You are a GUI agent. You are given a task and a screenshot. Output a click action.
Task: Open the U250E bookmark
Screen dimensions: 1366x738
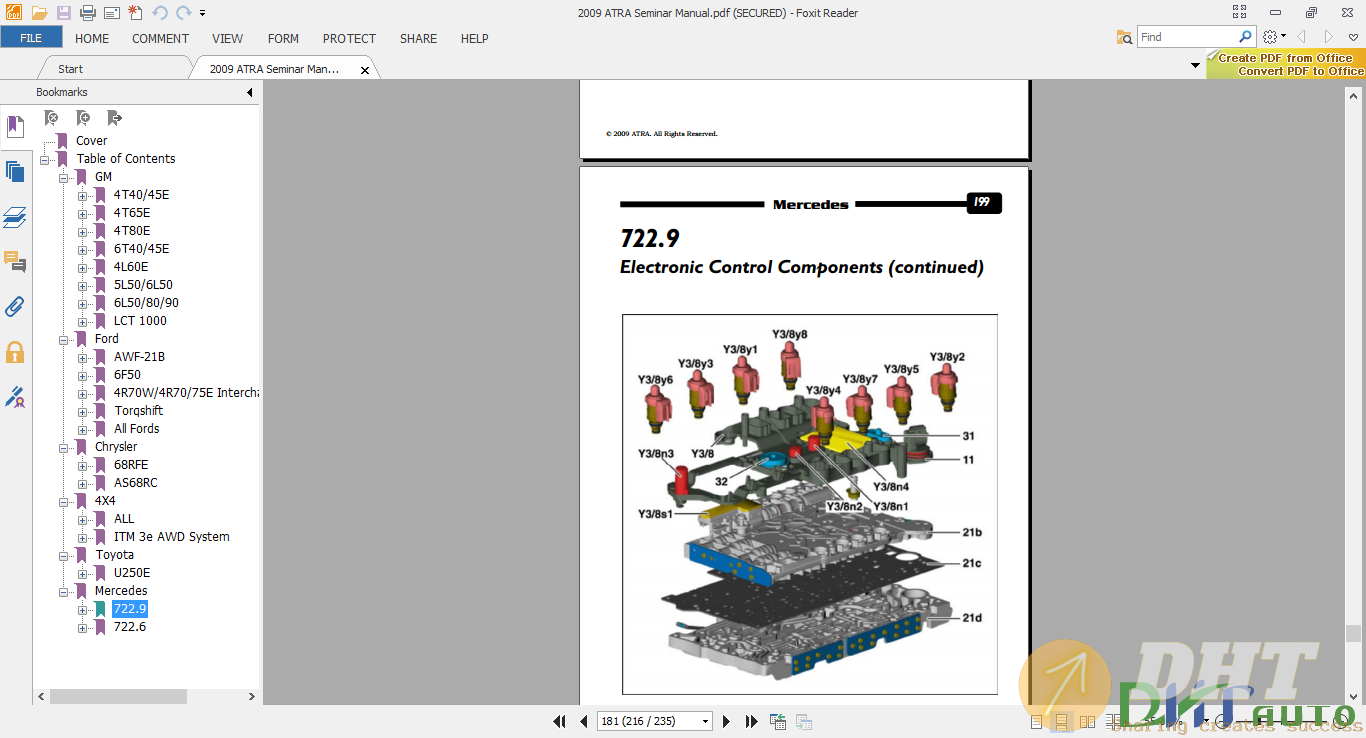click(x=132, y=573)
